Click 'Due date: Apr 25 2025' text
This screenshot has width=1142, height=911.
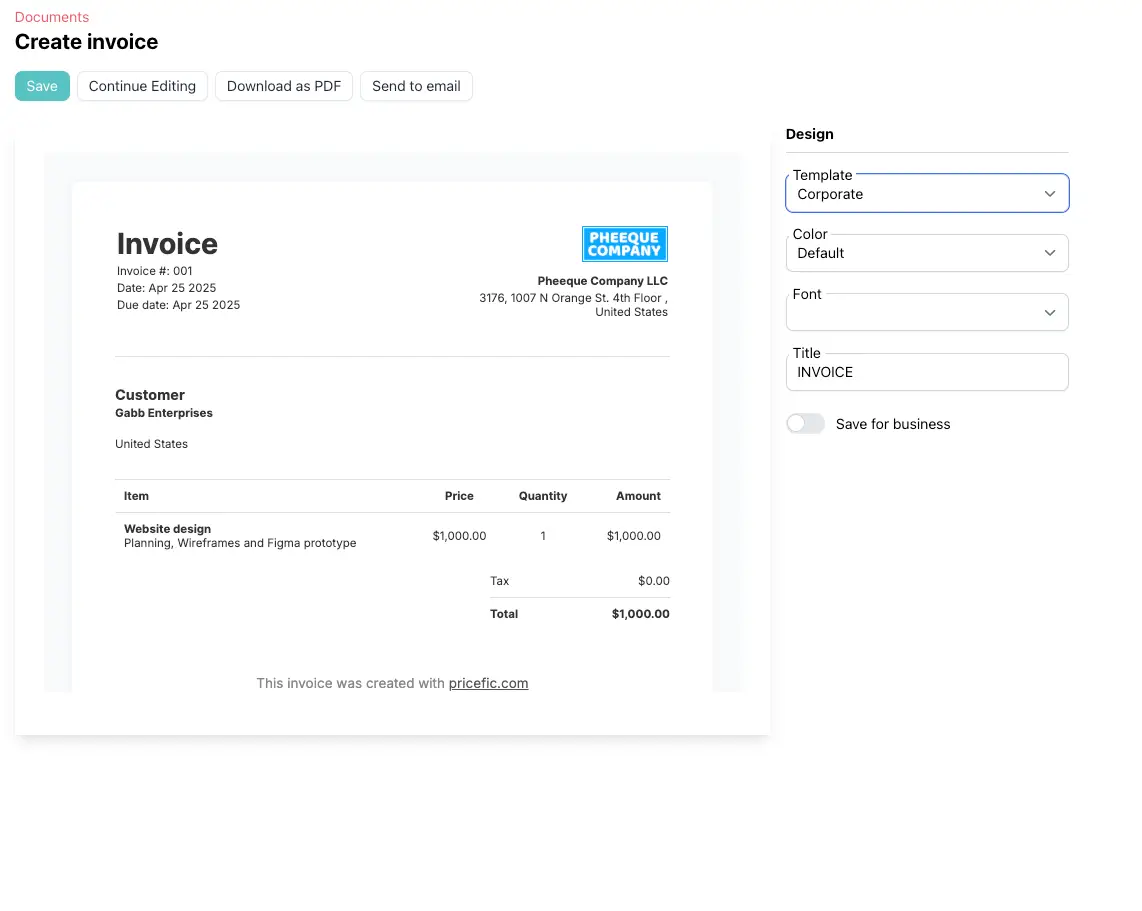click(x=178, y=305)
